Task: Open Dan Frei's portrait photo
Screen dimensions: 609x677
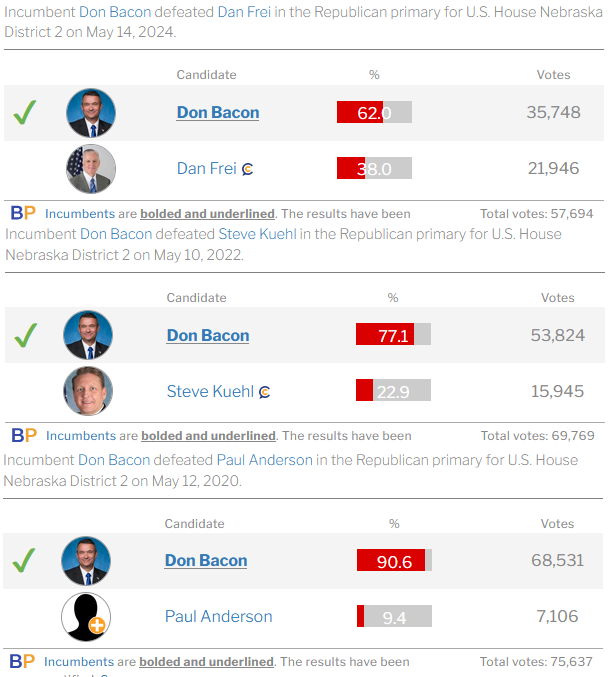Action: [x=91, y=169]
